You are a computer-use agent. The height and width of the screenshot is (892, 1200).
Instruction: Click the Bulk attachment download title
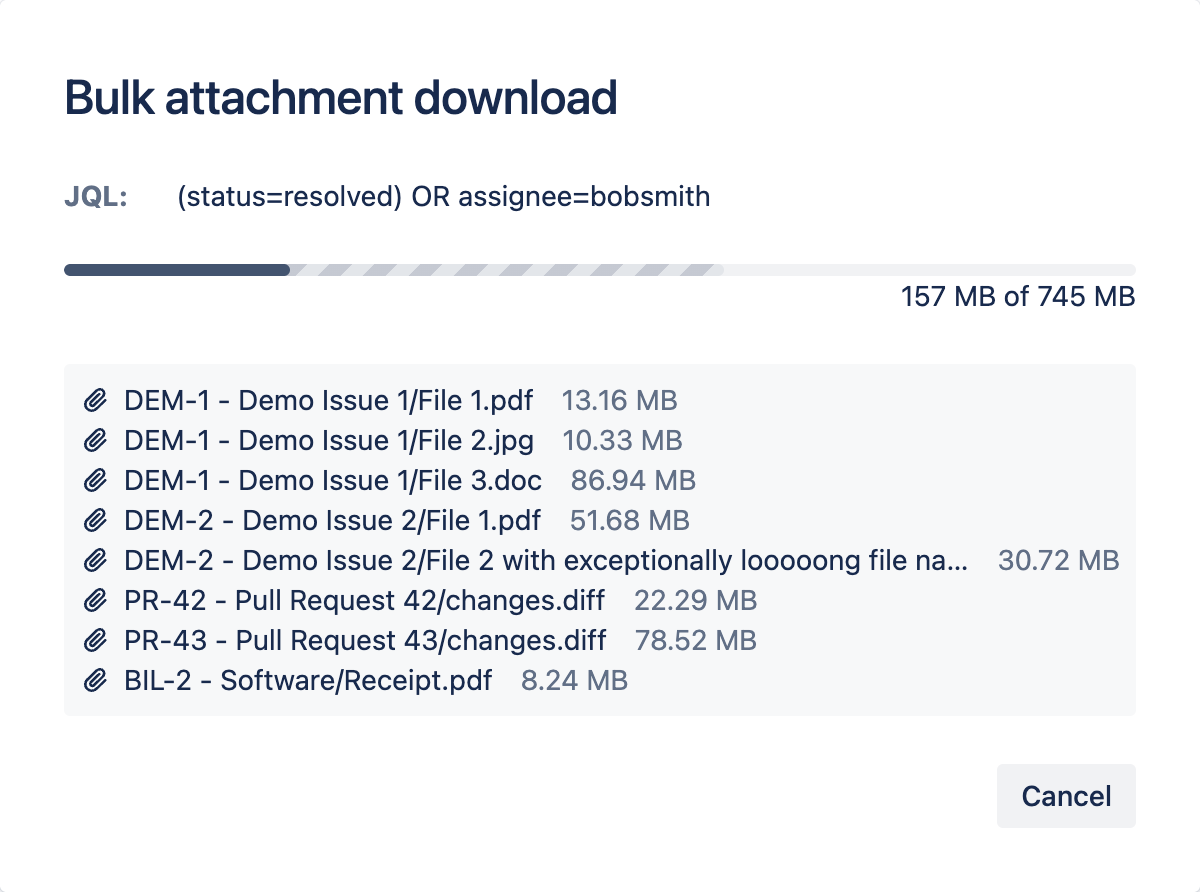tap(340, 97)
